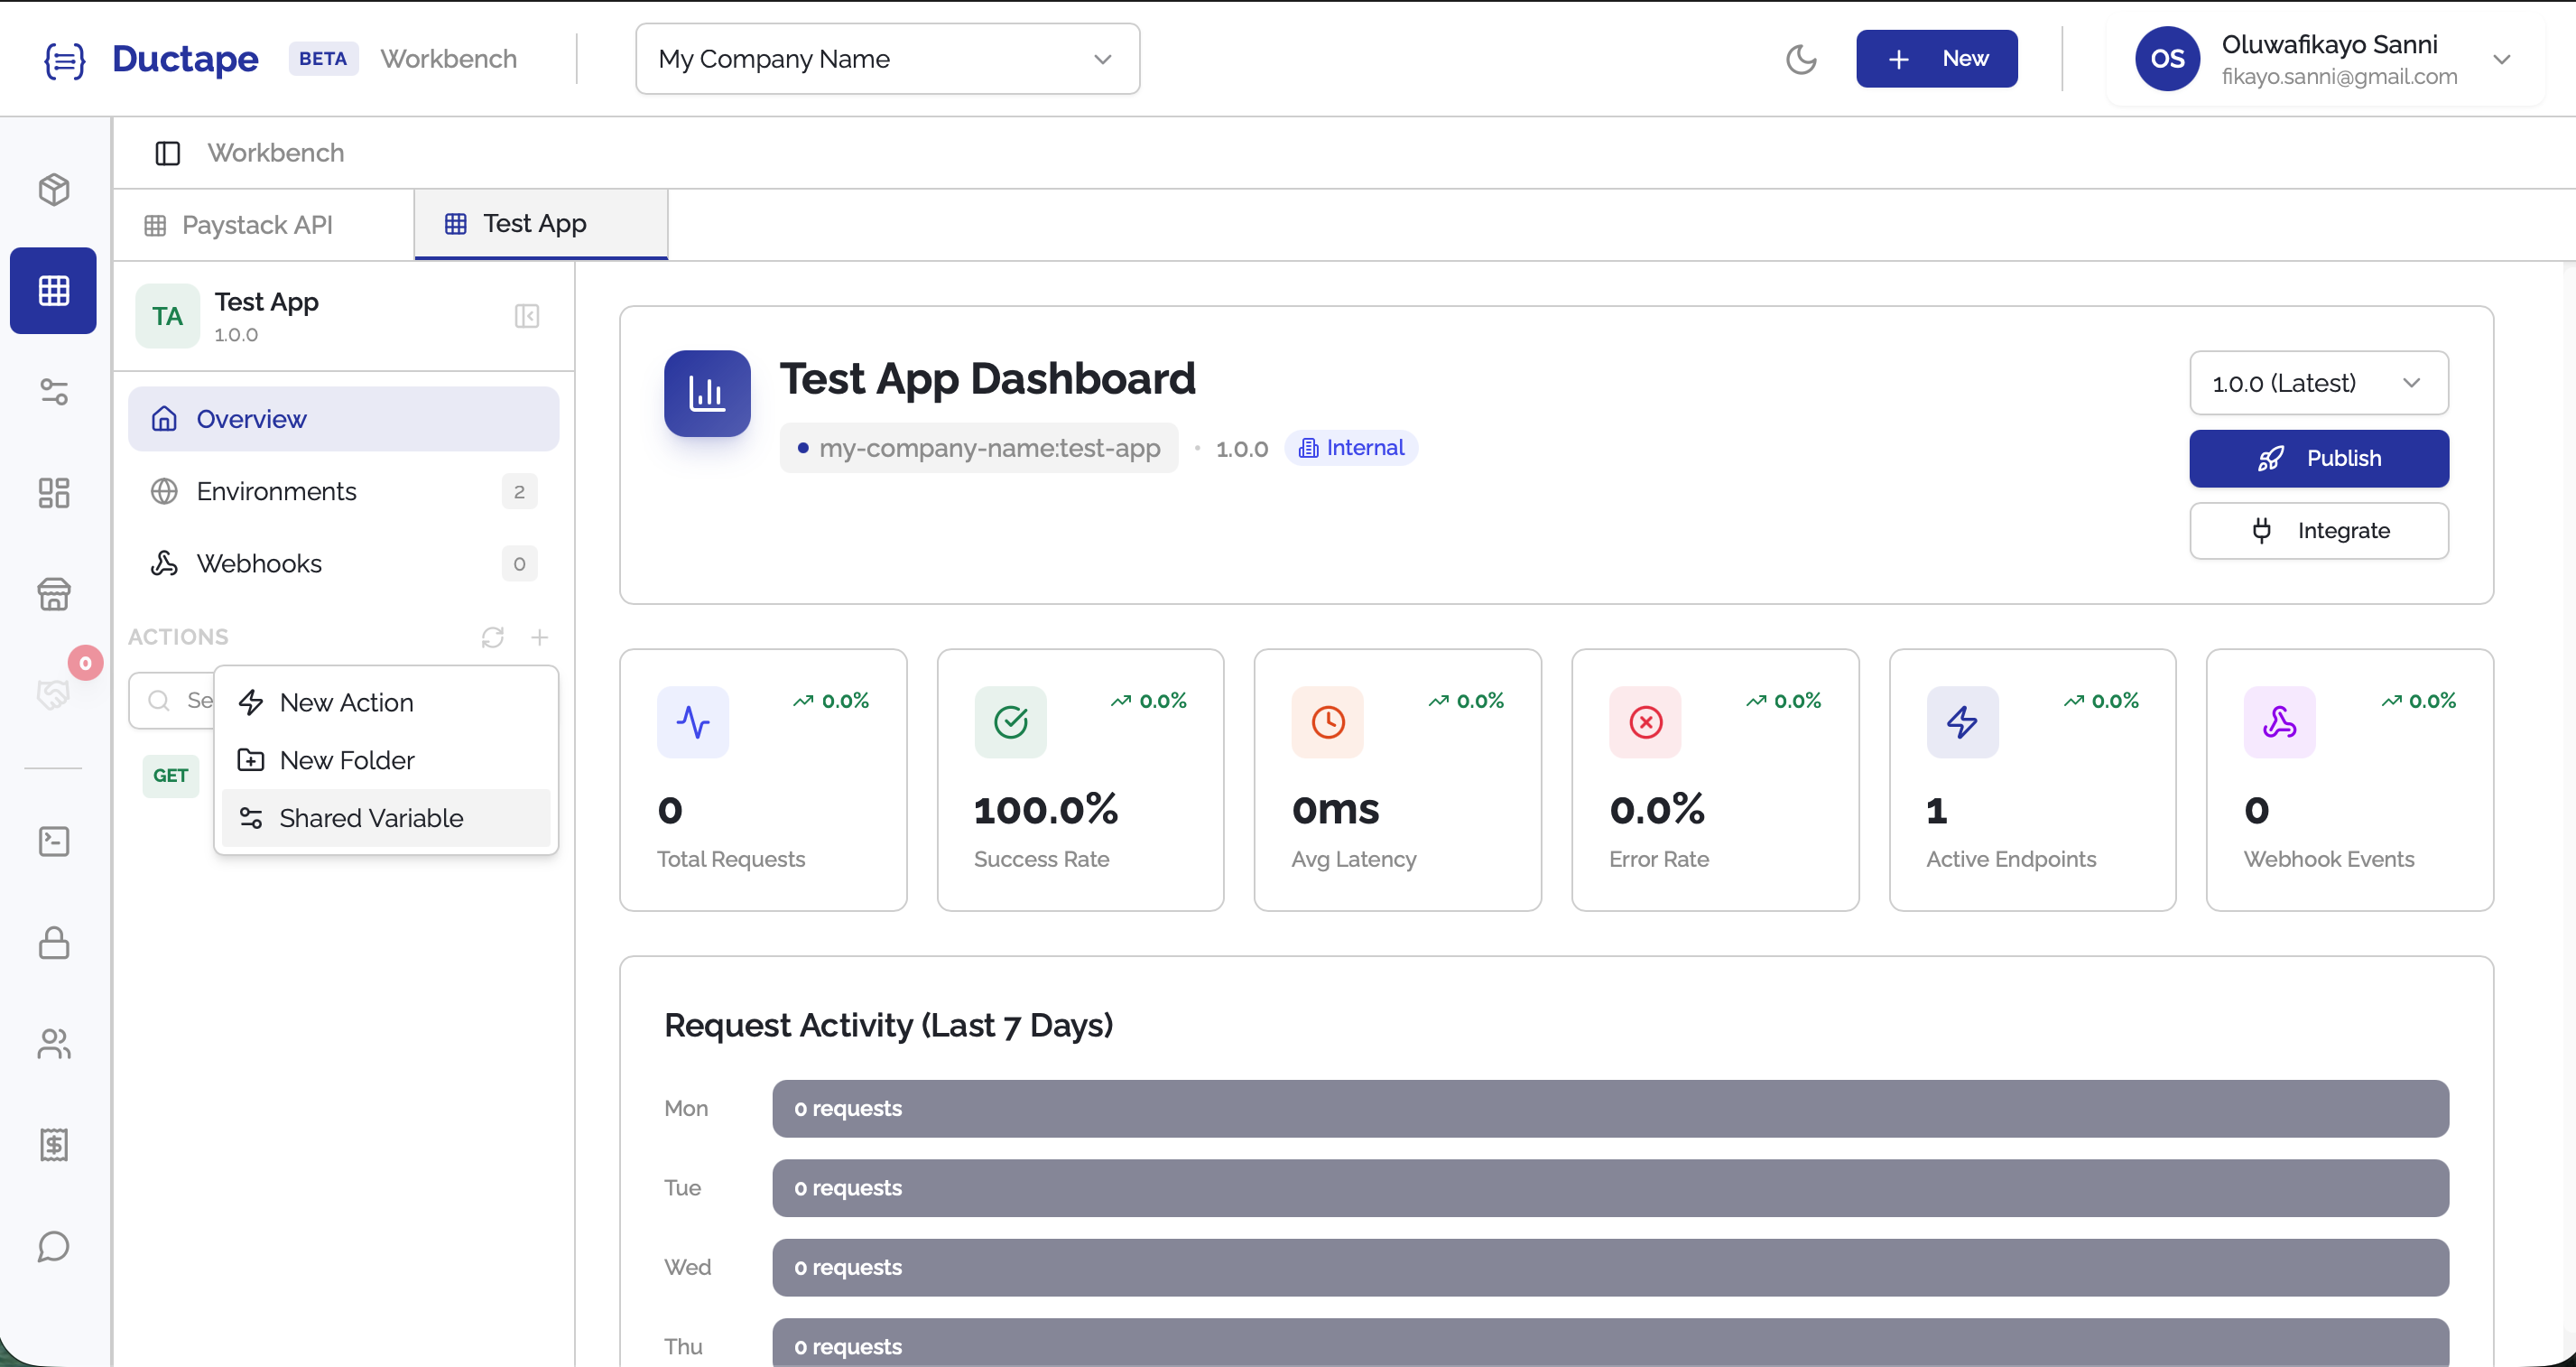
Task: Open the chat bubble icon
Action: click(x=54, y=1246)
